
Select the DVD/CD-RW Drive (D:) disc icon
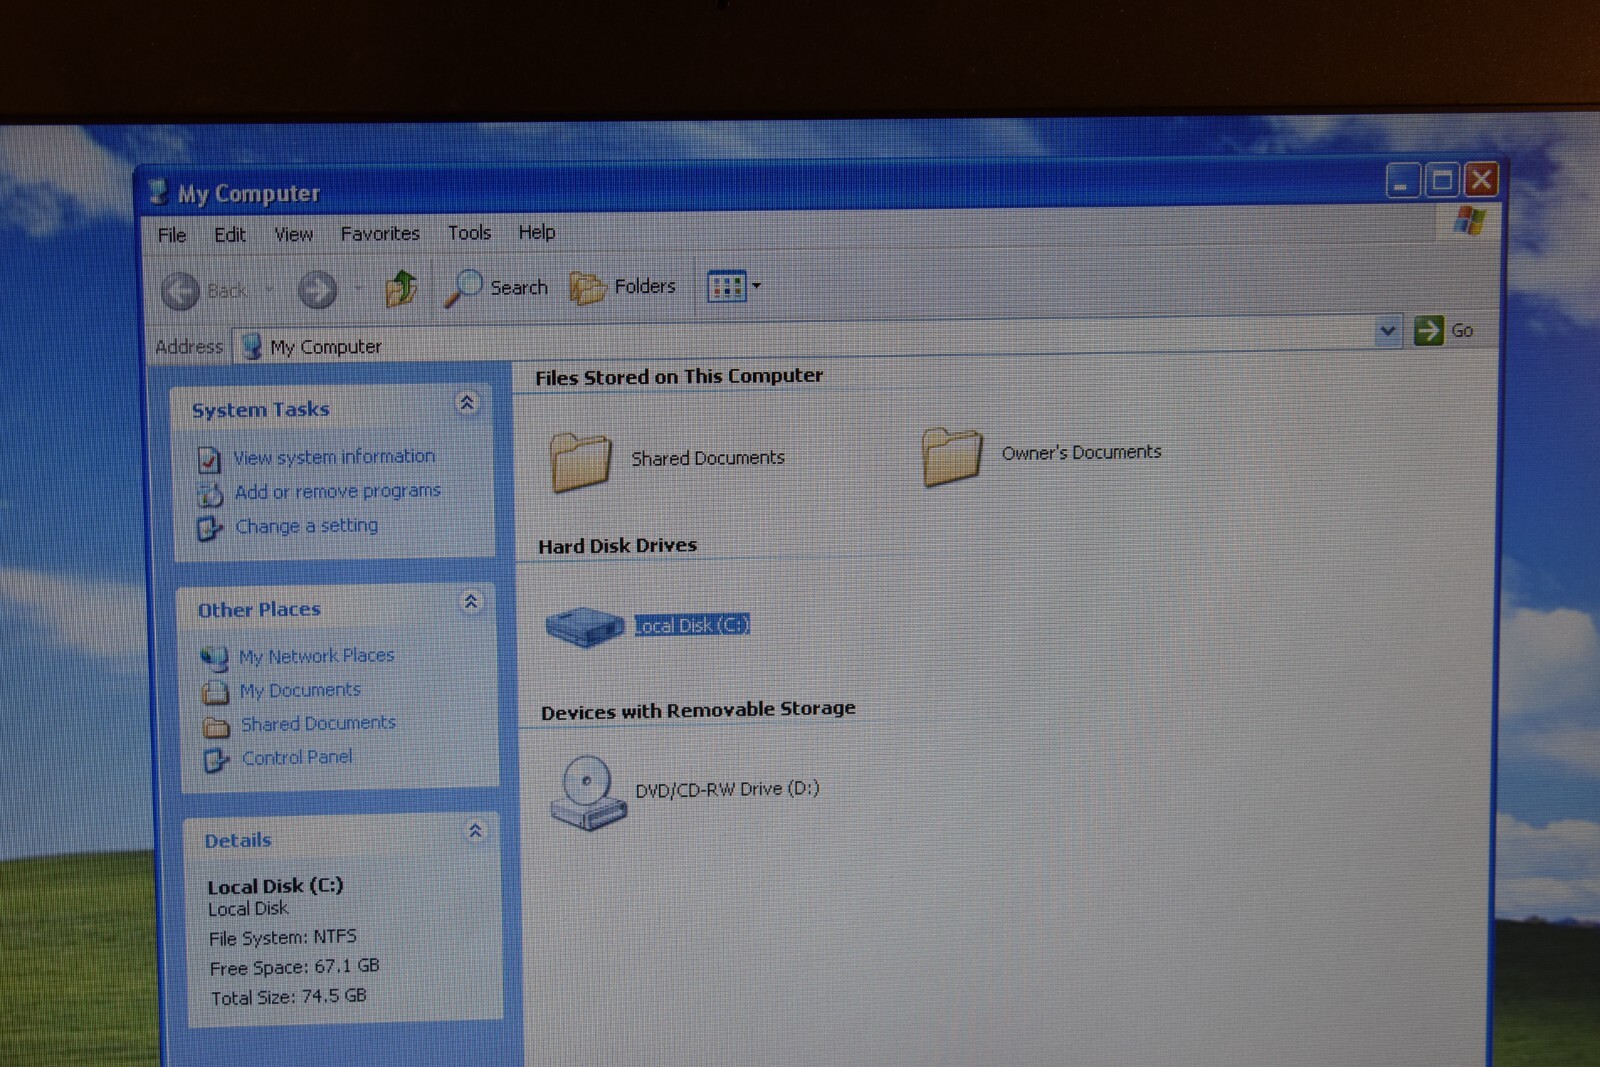[588, 793]
